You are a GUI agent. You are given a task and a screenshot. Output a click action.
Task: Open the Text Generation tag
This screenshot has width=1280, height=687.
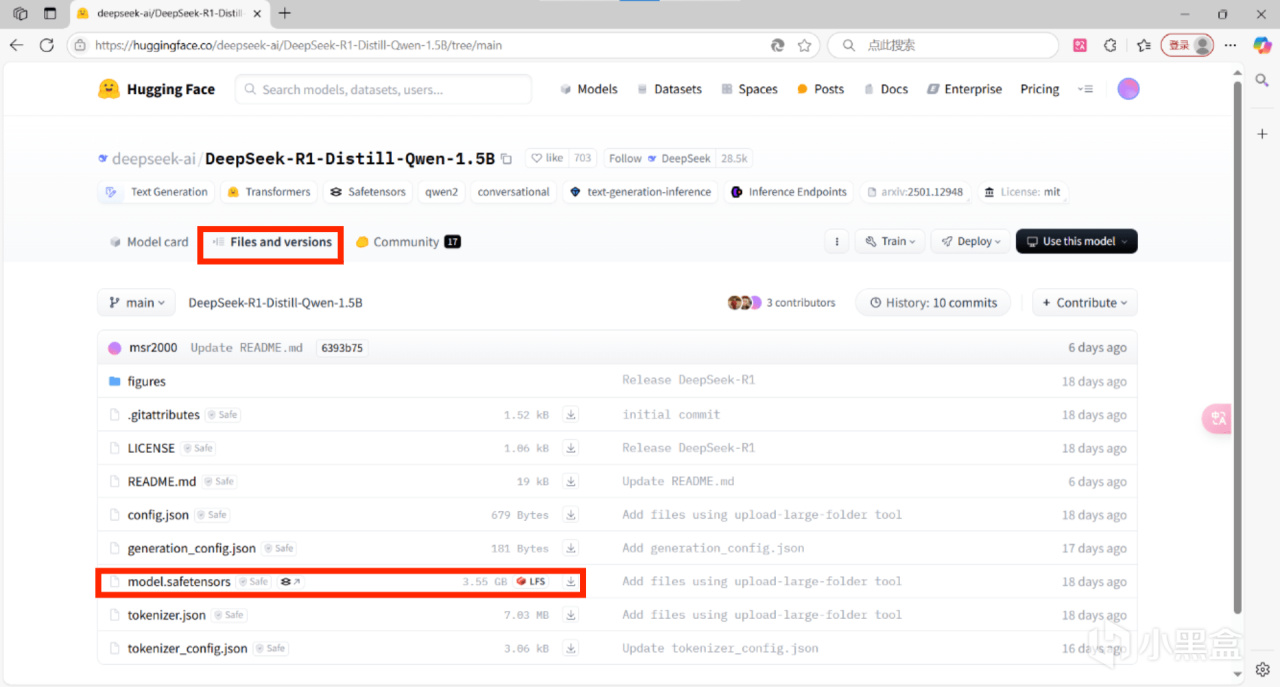click(156, 192)
